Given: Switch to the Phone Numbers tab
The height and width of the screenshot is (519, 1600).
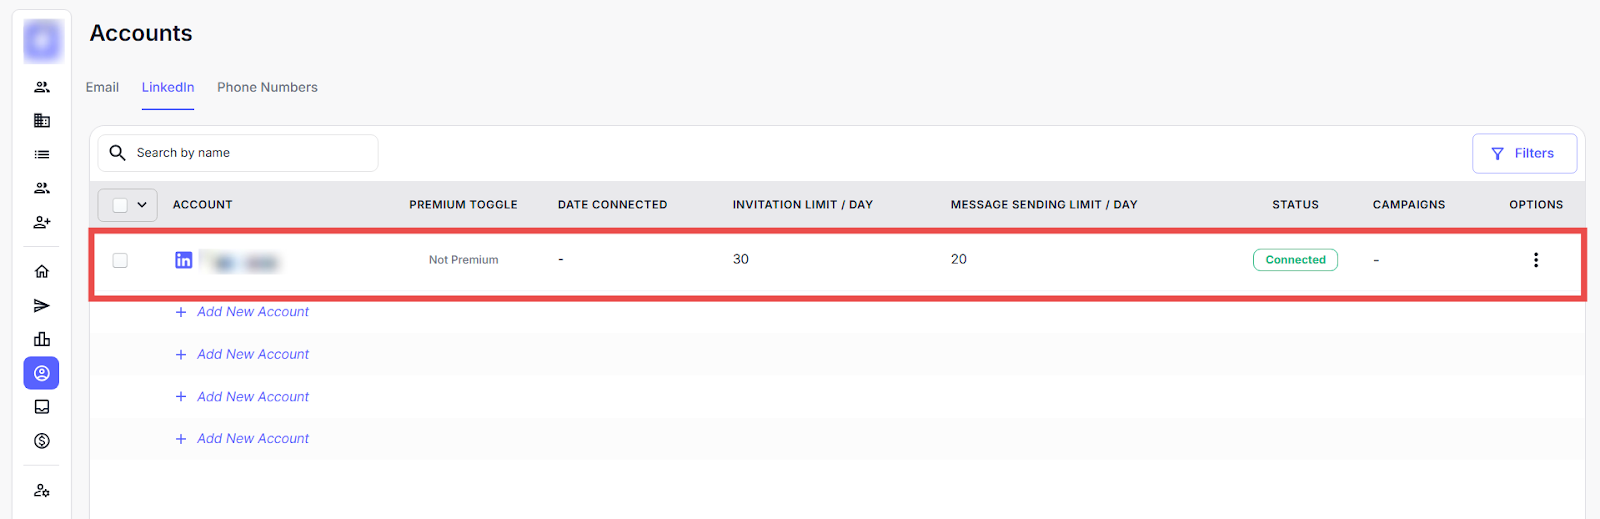Looking at the screenshot, I should pyautogui.click(x=267, y=88).
